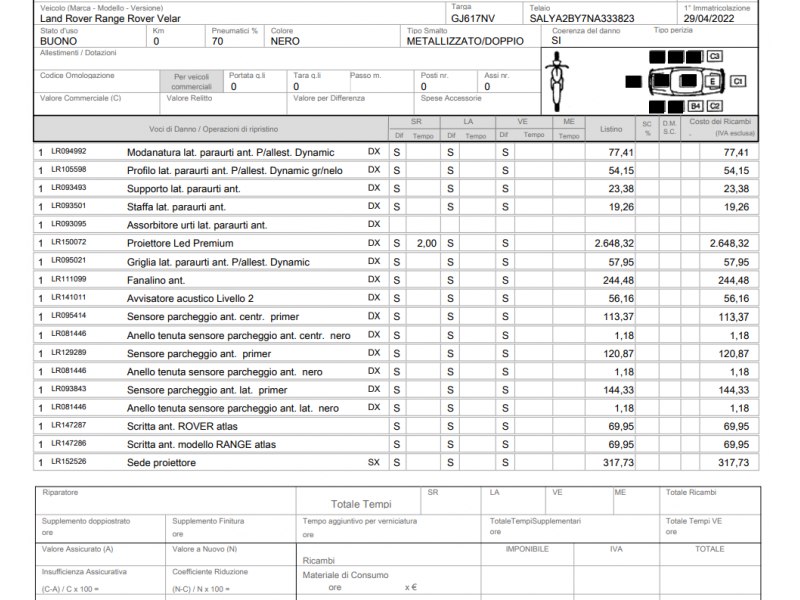
Task: Click Staffa lat. paraurti ant. description
Action: [177, 207]
